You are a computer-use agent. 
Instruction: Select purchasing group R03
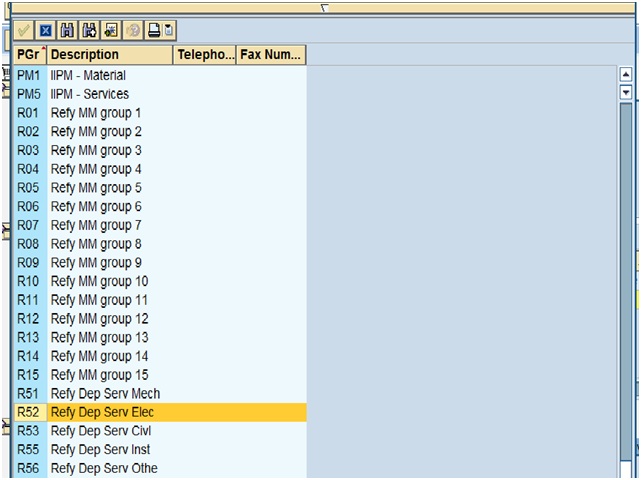point(28,150)
